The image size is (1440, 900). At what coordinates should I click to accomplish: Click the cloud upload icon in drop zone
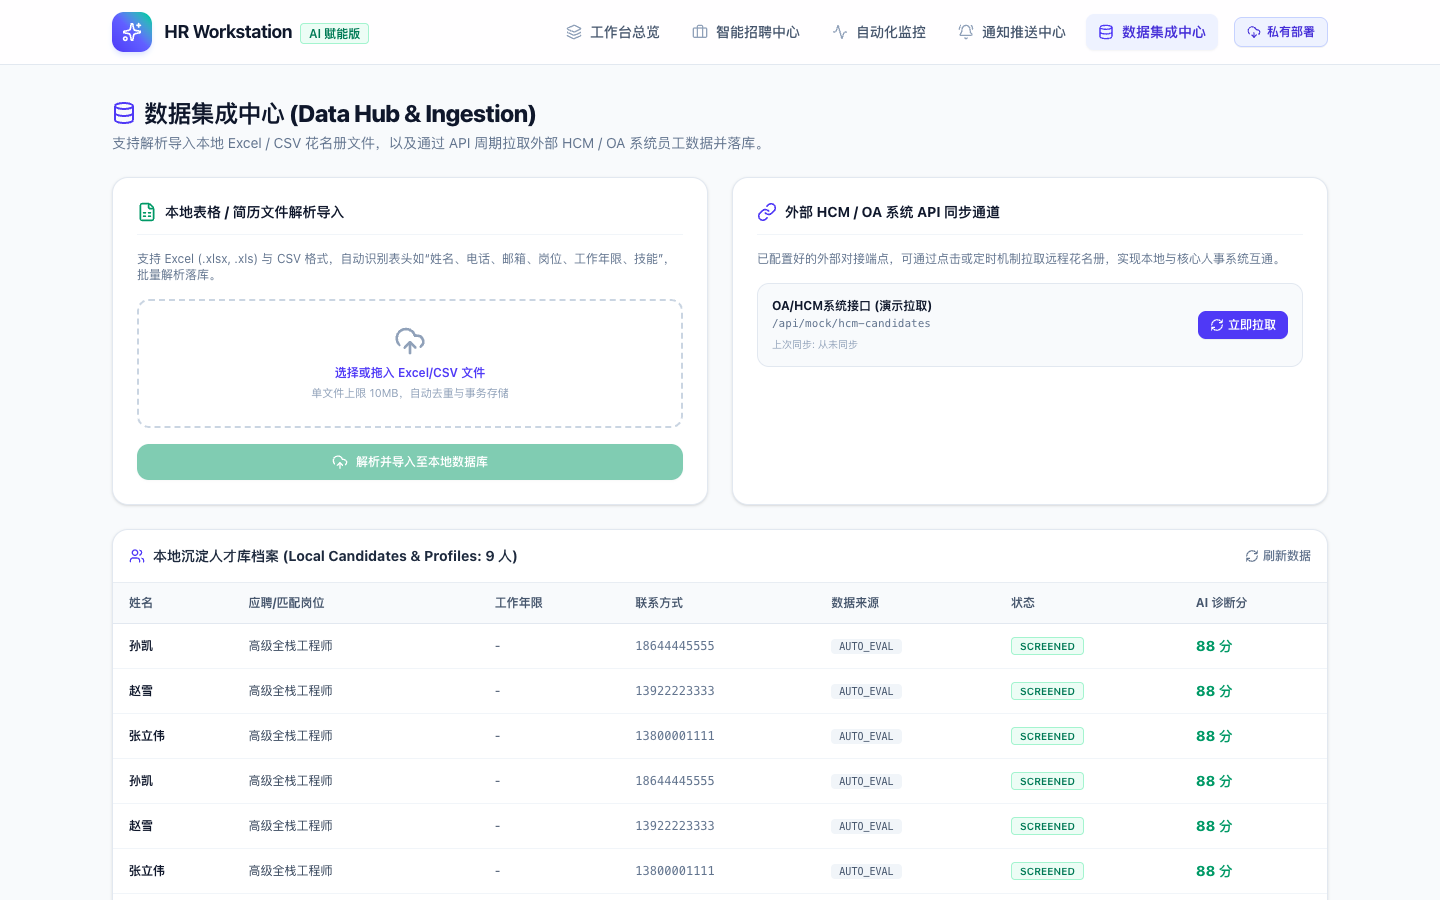point(410,341)
